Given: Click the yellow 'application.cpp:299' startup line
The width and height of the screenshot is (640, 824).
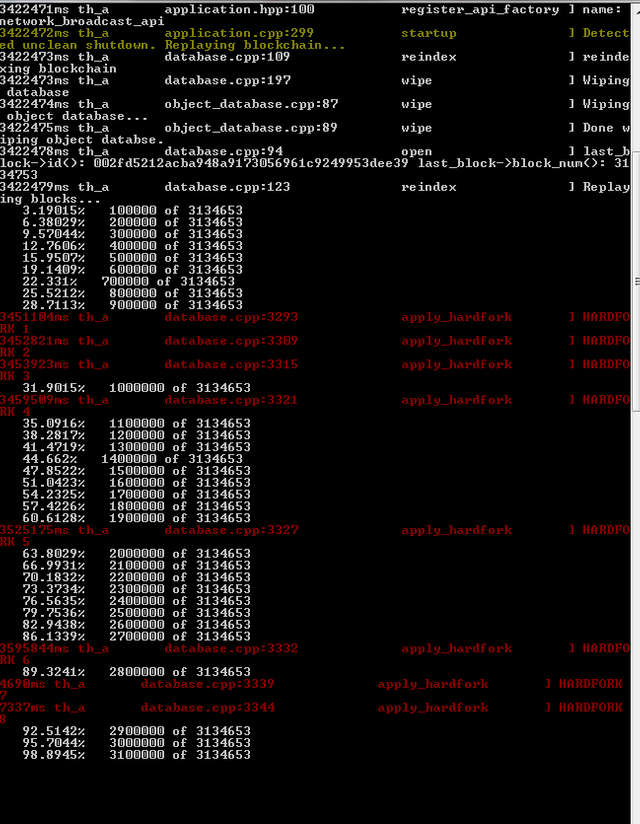Looking at the screenshot, I should click(x=315, y=33).
